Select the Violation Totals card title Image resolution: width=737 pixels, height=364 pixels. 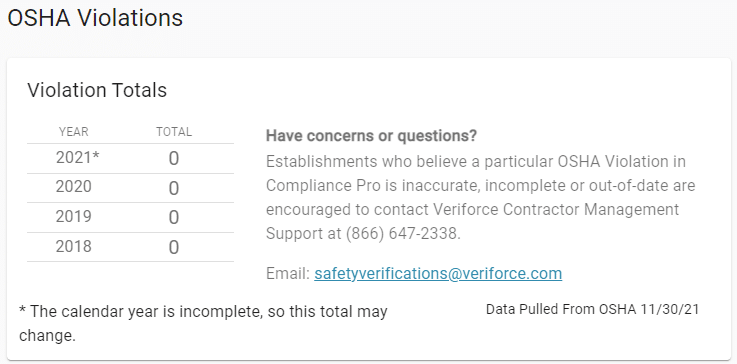(97, 90)
